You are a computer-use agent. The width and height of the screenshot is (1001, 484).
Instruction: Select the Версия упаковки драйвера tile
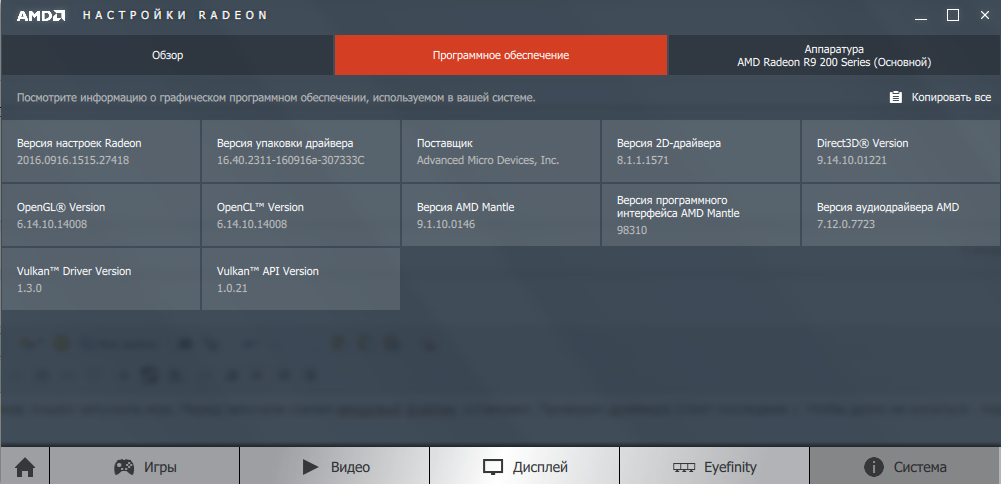[x=301, y=151]
